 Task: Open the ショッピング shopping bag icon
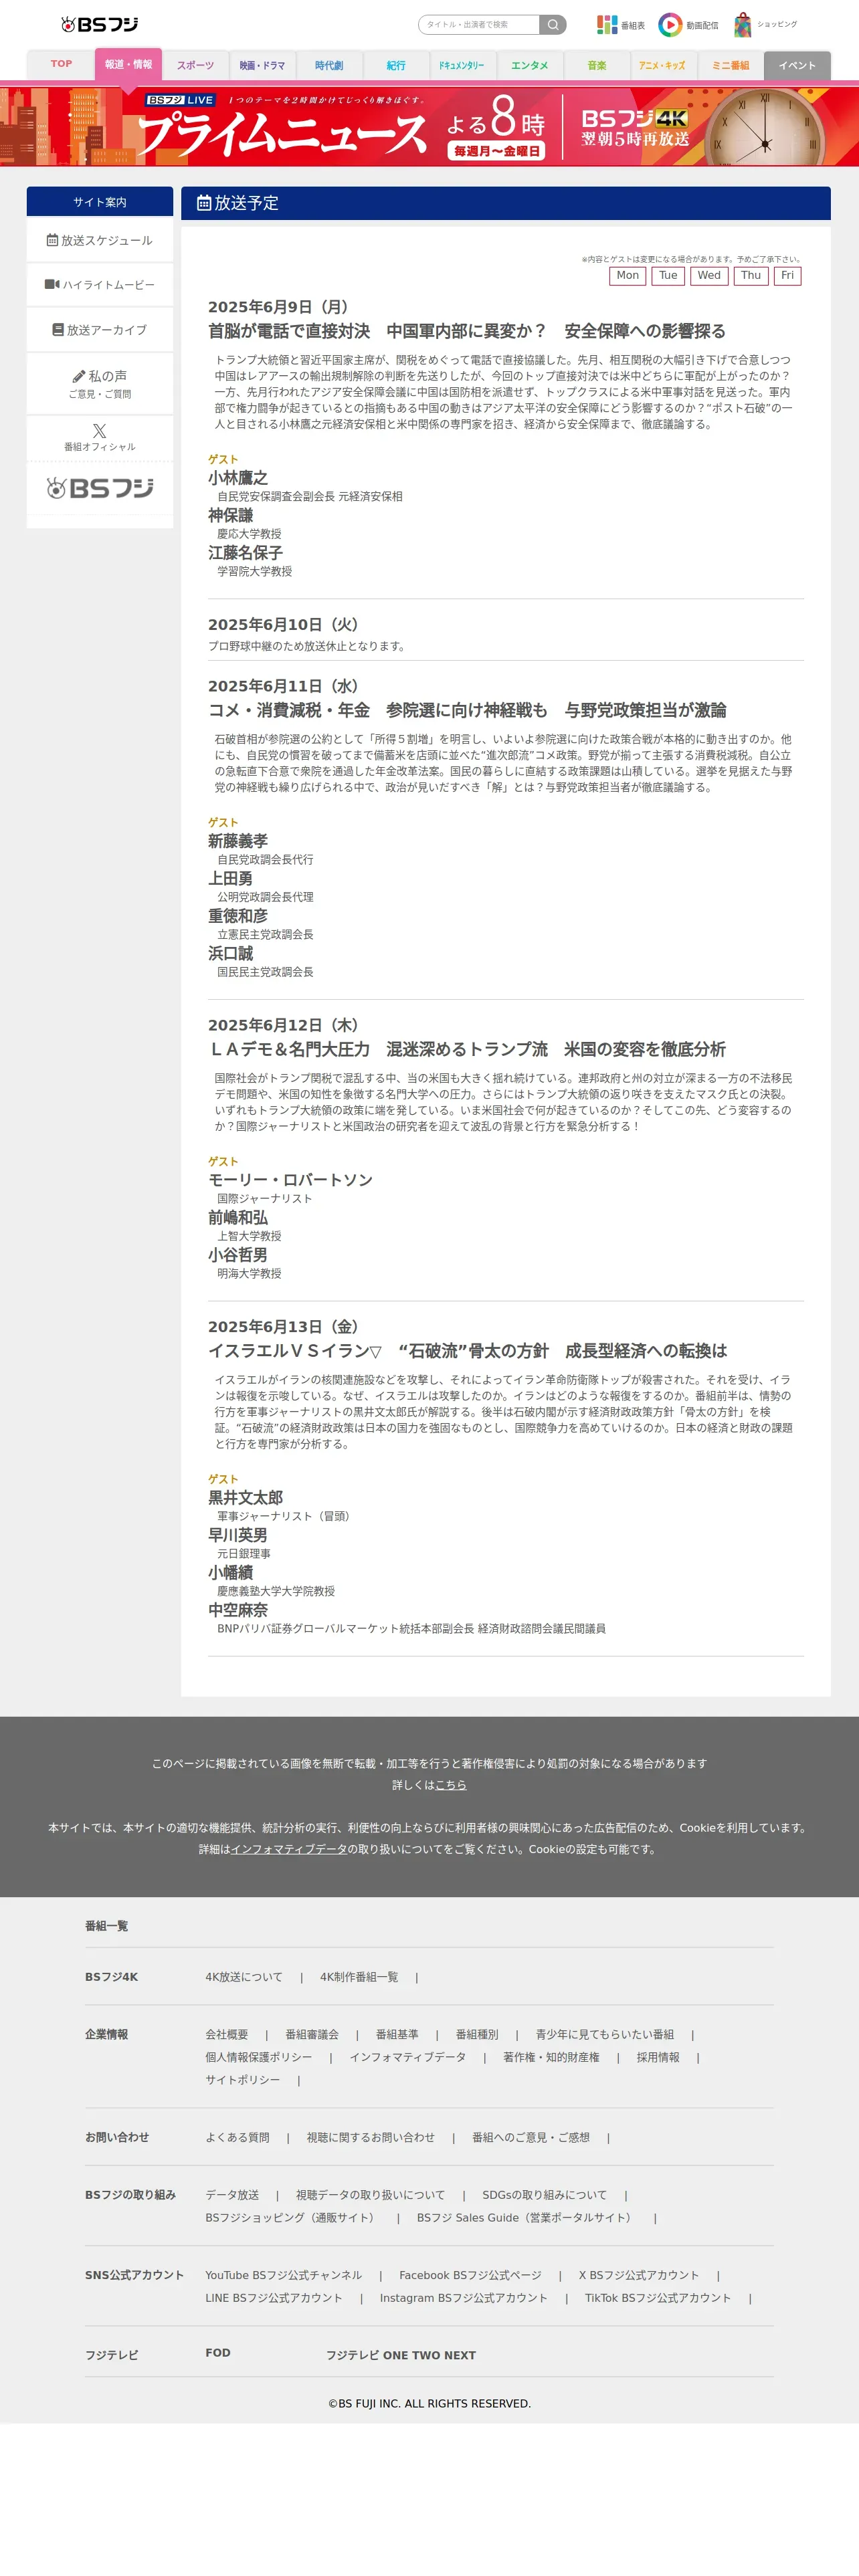[x=765, y=24]
